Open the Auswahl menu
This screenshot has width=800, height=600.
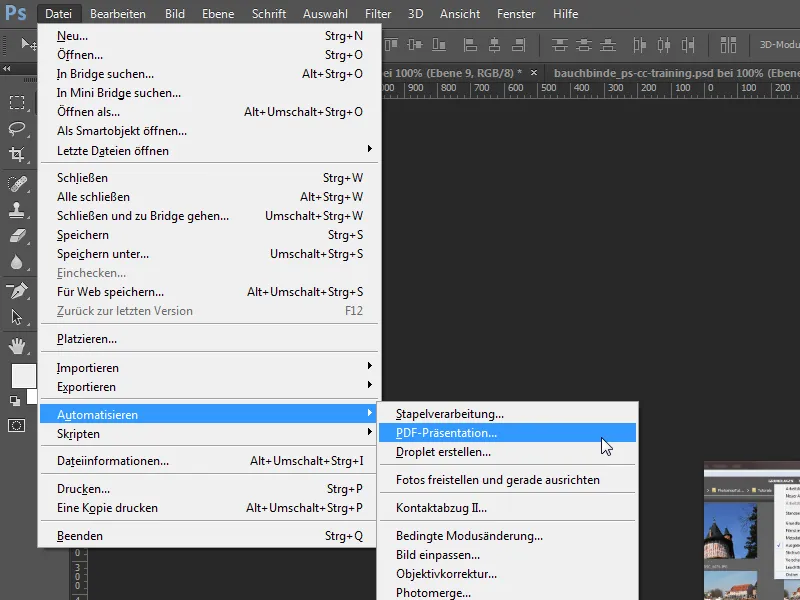click(325, 14)
